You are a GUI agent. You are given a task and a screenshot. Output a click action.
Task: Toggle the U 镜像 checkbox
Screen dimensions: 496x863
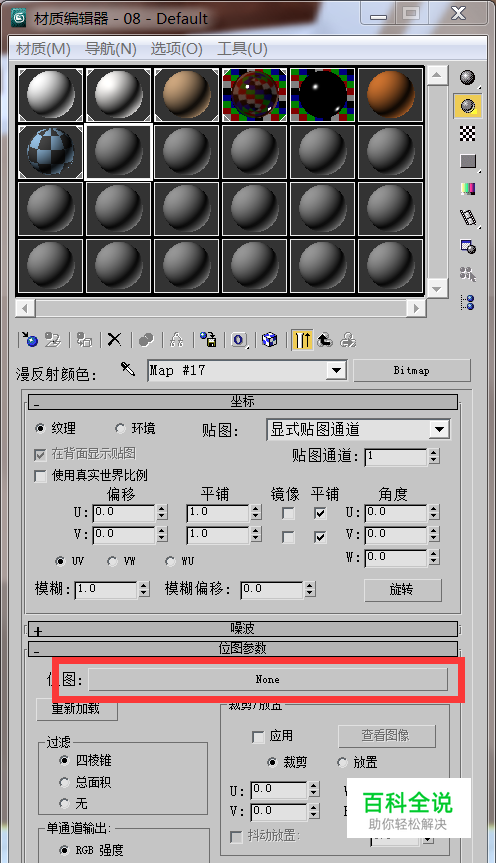pyautogui.click(x=288, y=513)
